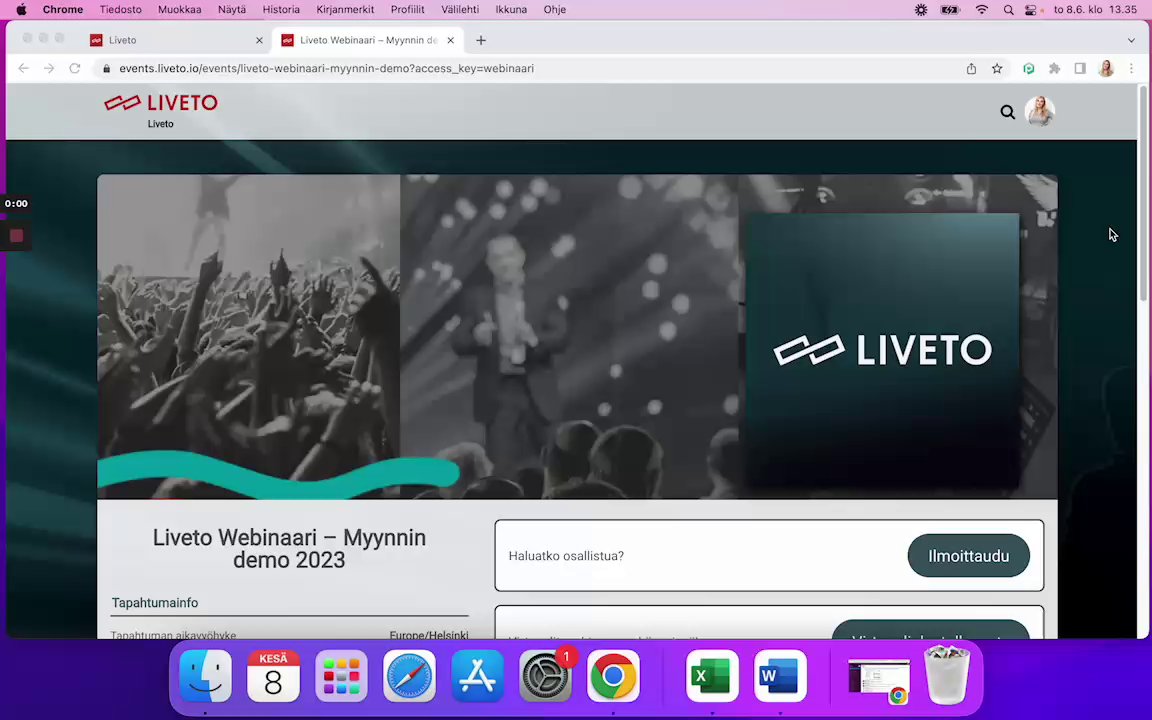Open the user avatar on Liveto page
The image size is (1152, 720).
coord(1040,112)
